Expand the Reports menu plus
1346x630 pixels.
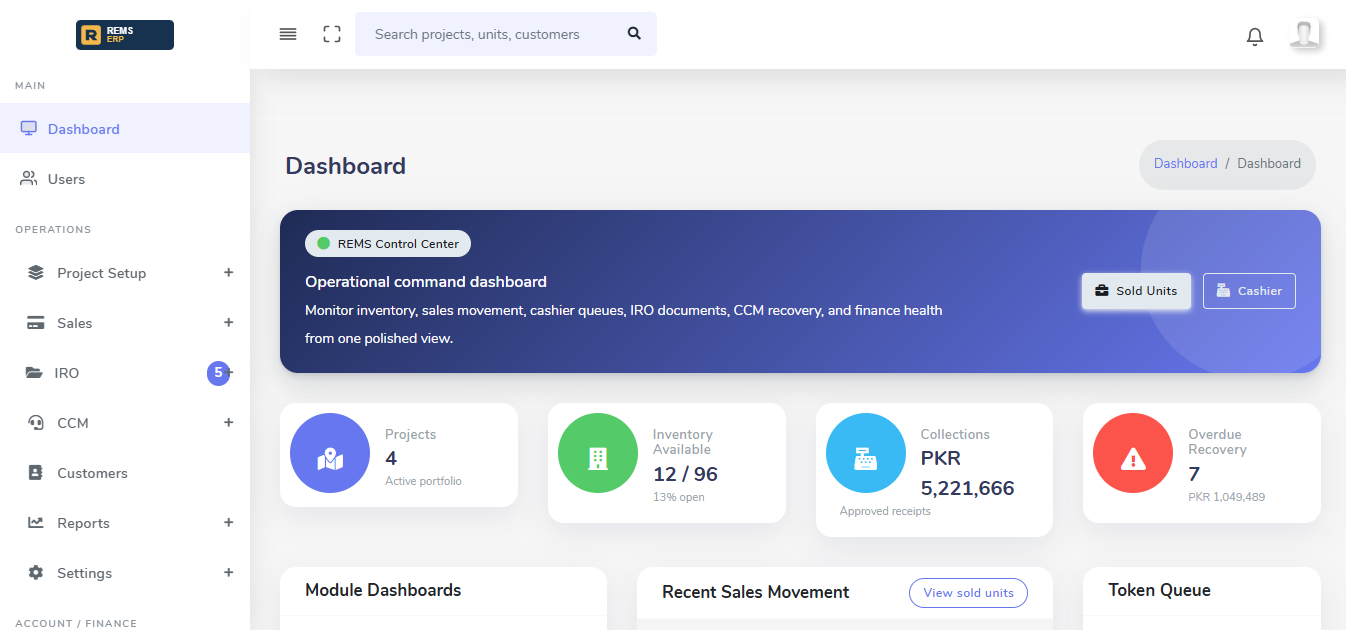(x=228, y=522)
